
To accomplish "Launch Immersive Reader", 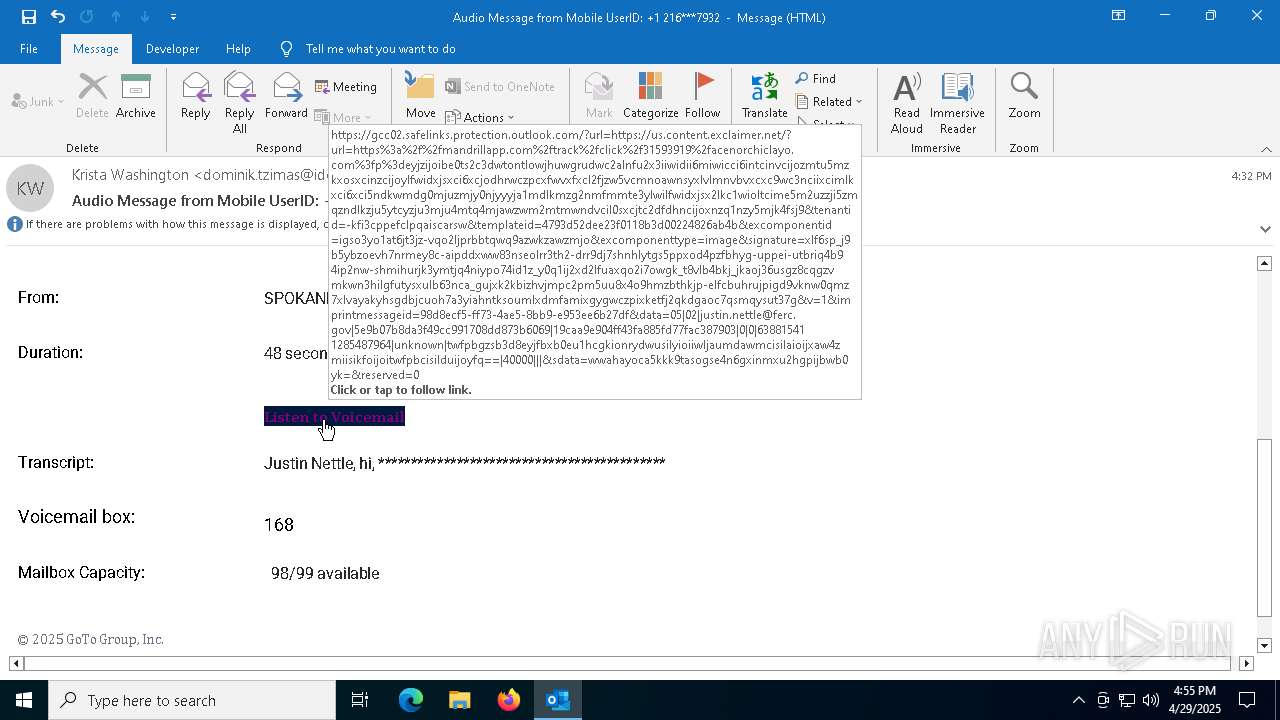I will point(957,103).
